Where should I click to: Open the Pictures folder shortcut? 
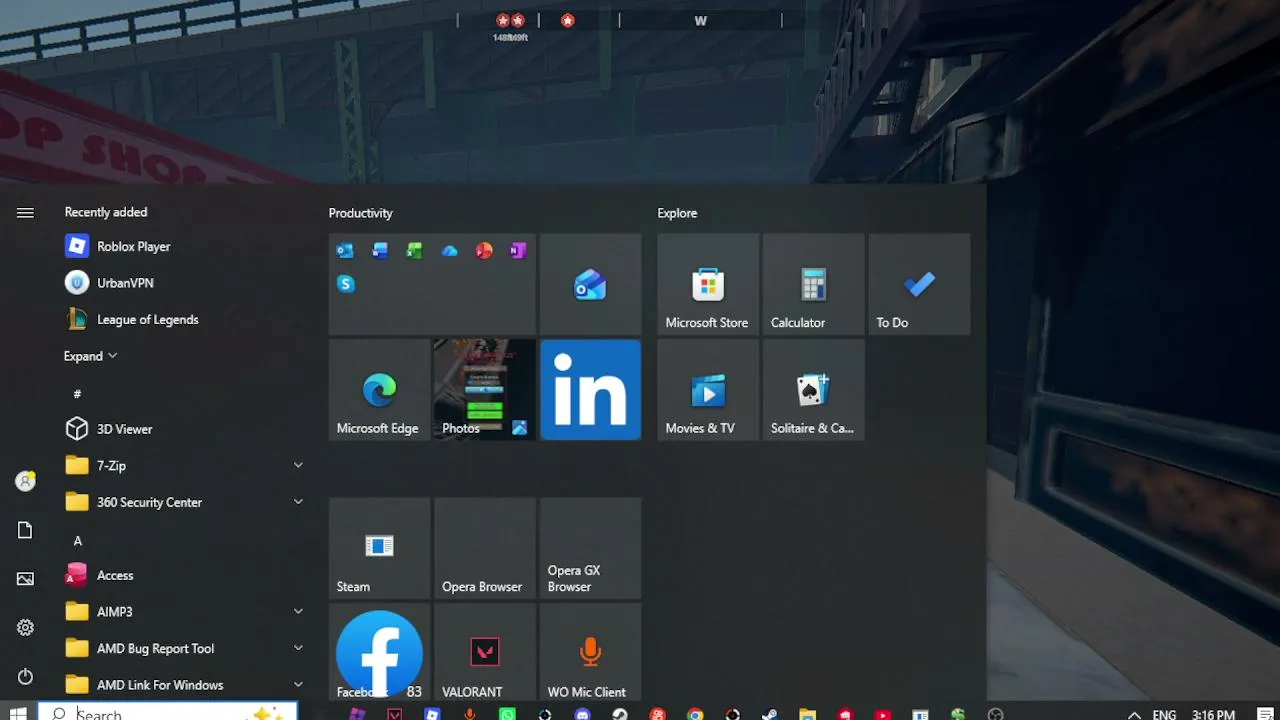tap(25, 579)
